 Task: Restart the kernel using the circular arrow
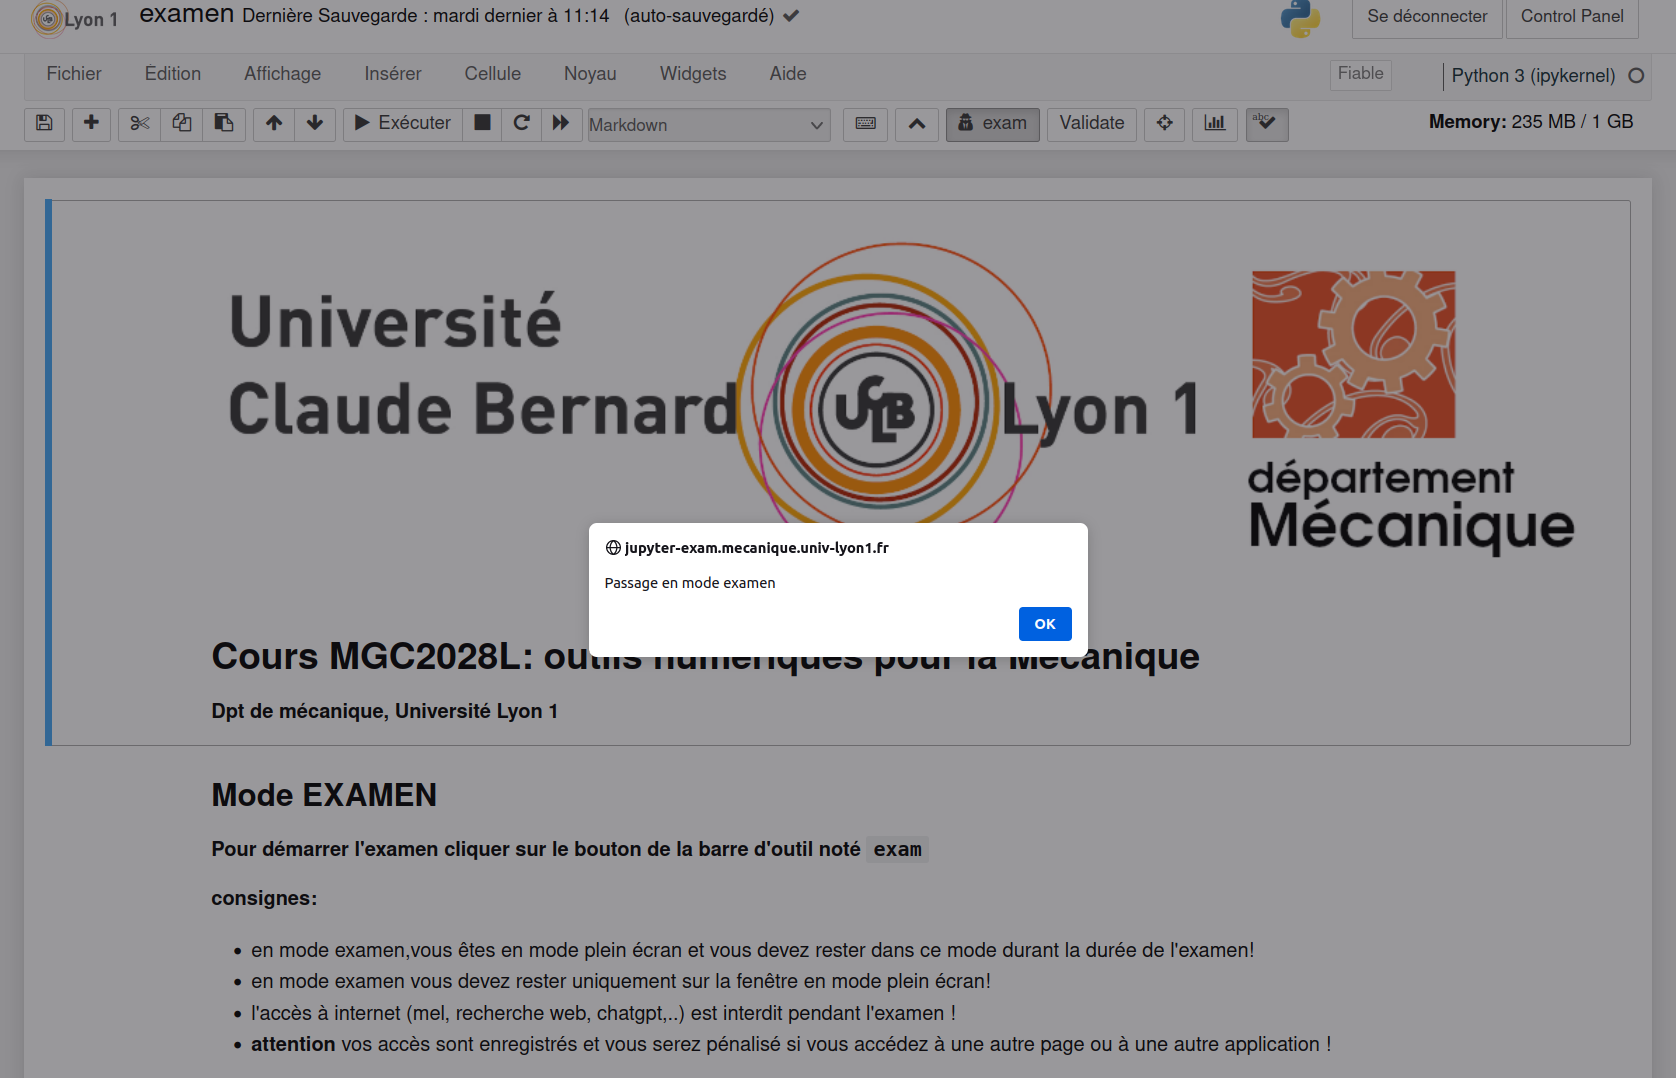point(521,123)
